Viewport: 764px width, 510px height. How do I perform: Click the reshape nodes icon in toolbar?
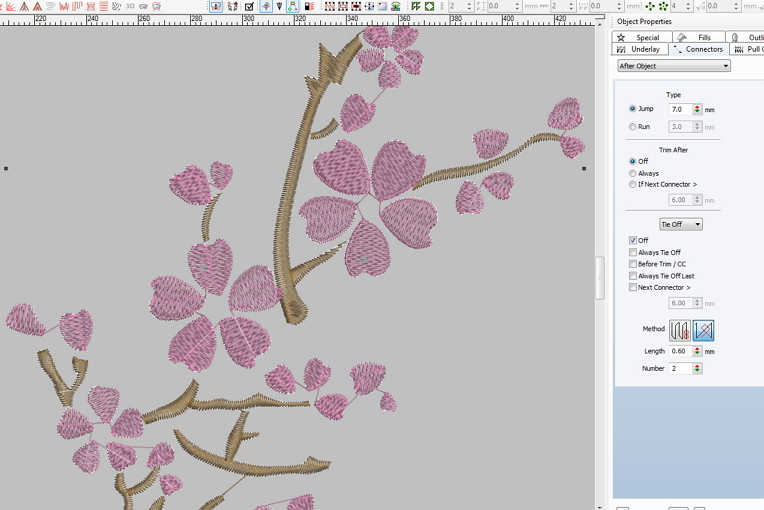[294, 6]
